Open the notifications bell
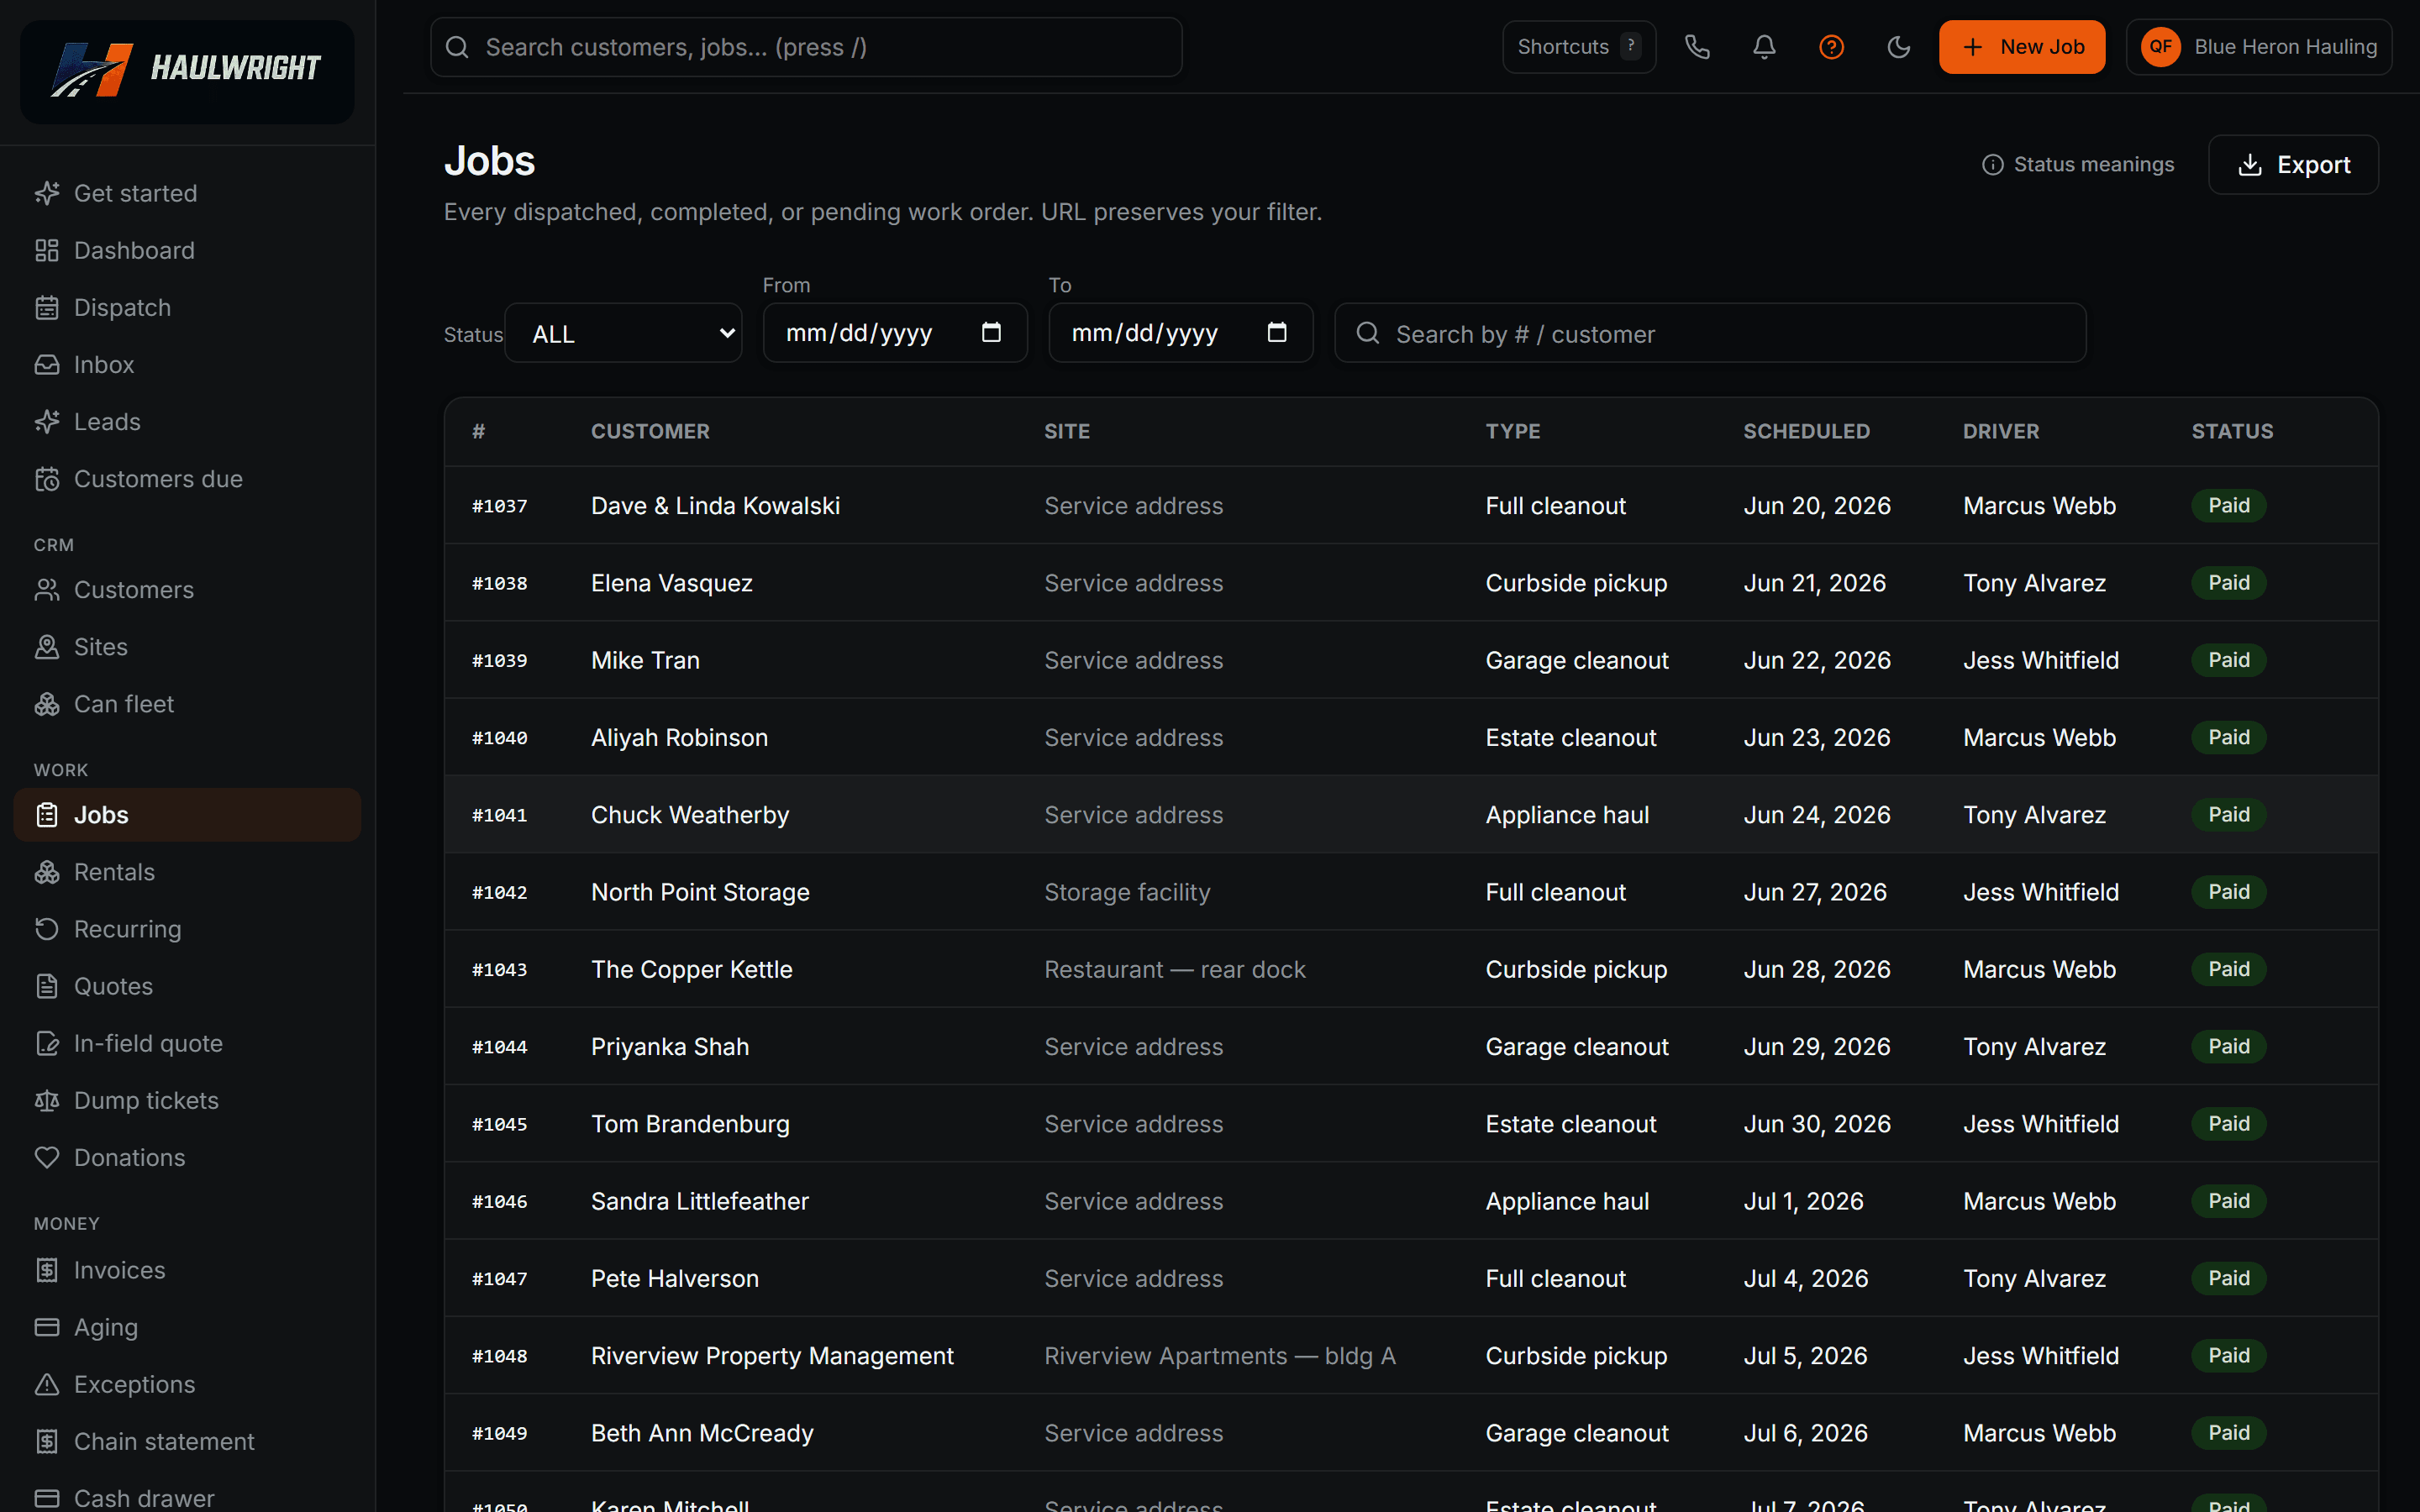 [1764, 47]
